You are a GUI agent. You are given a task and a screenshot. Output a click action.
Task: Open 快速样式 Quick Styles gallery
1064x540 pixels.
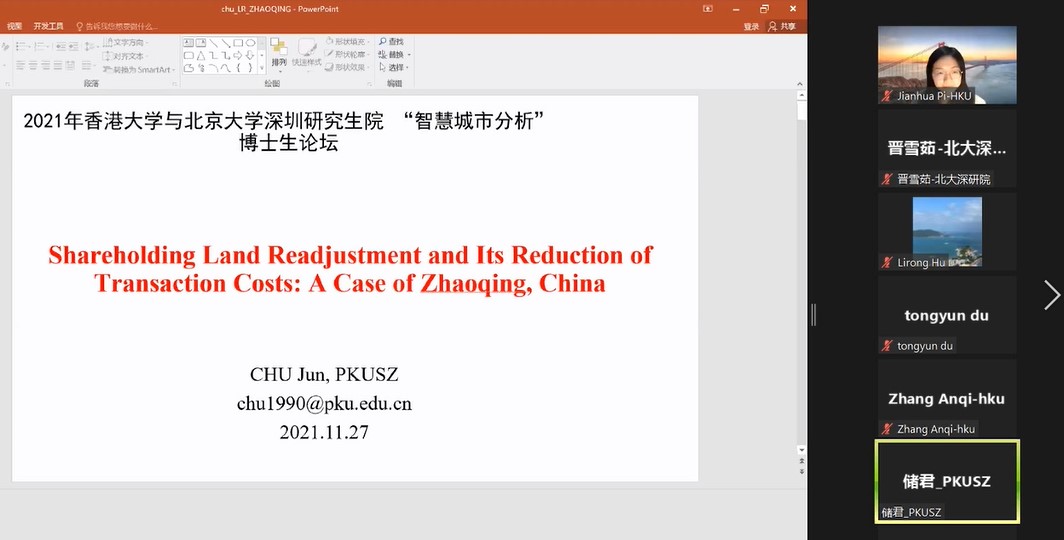coord(306,54)
